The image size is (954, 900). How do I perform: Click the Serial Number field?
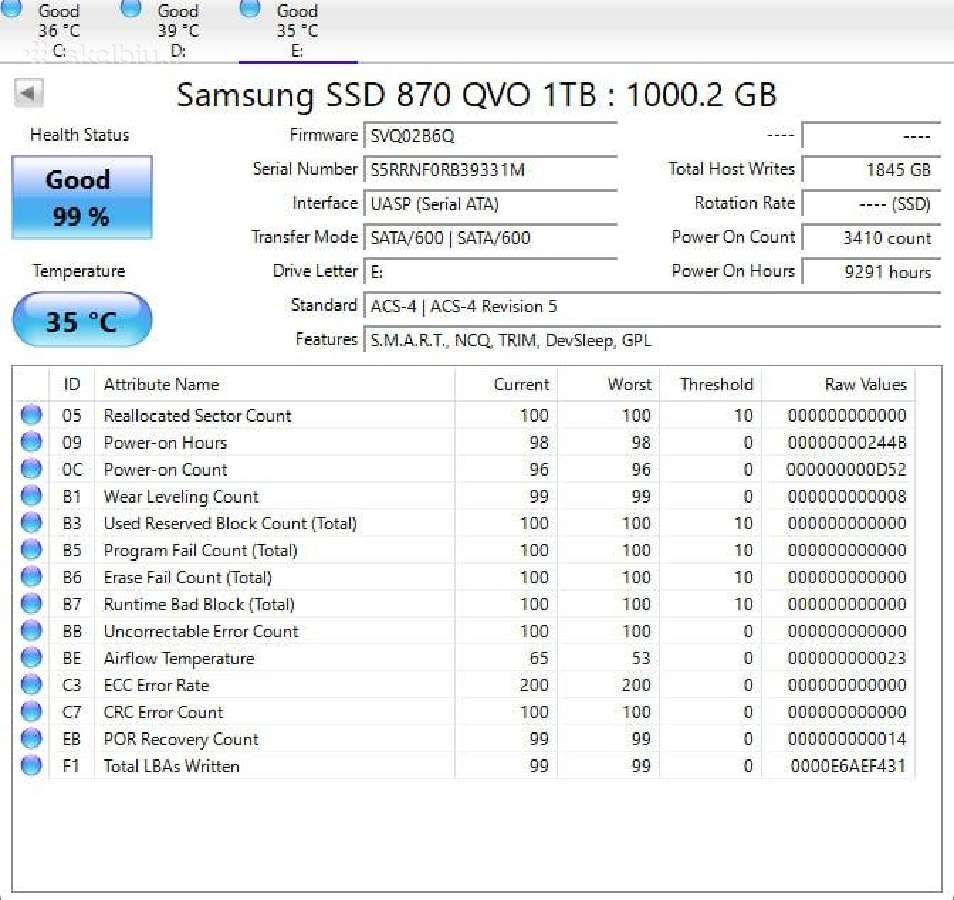[490, 170]
